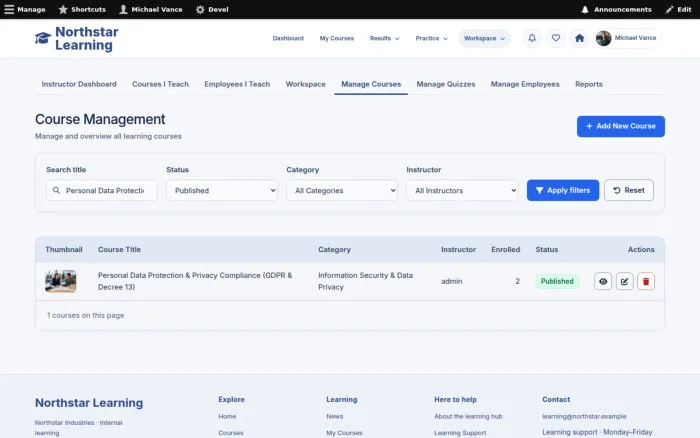Click '1 courses on this page' text
Viewport: 700px width, 438px height.
pos(86,315)
